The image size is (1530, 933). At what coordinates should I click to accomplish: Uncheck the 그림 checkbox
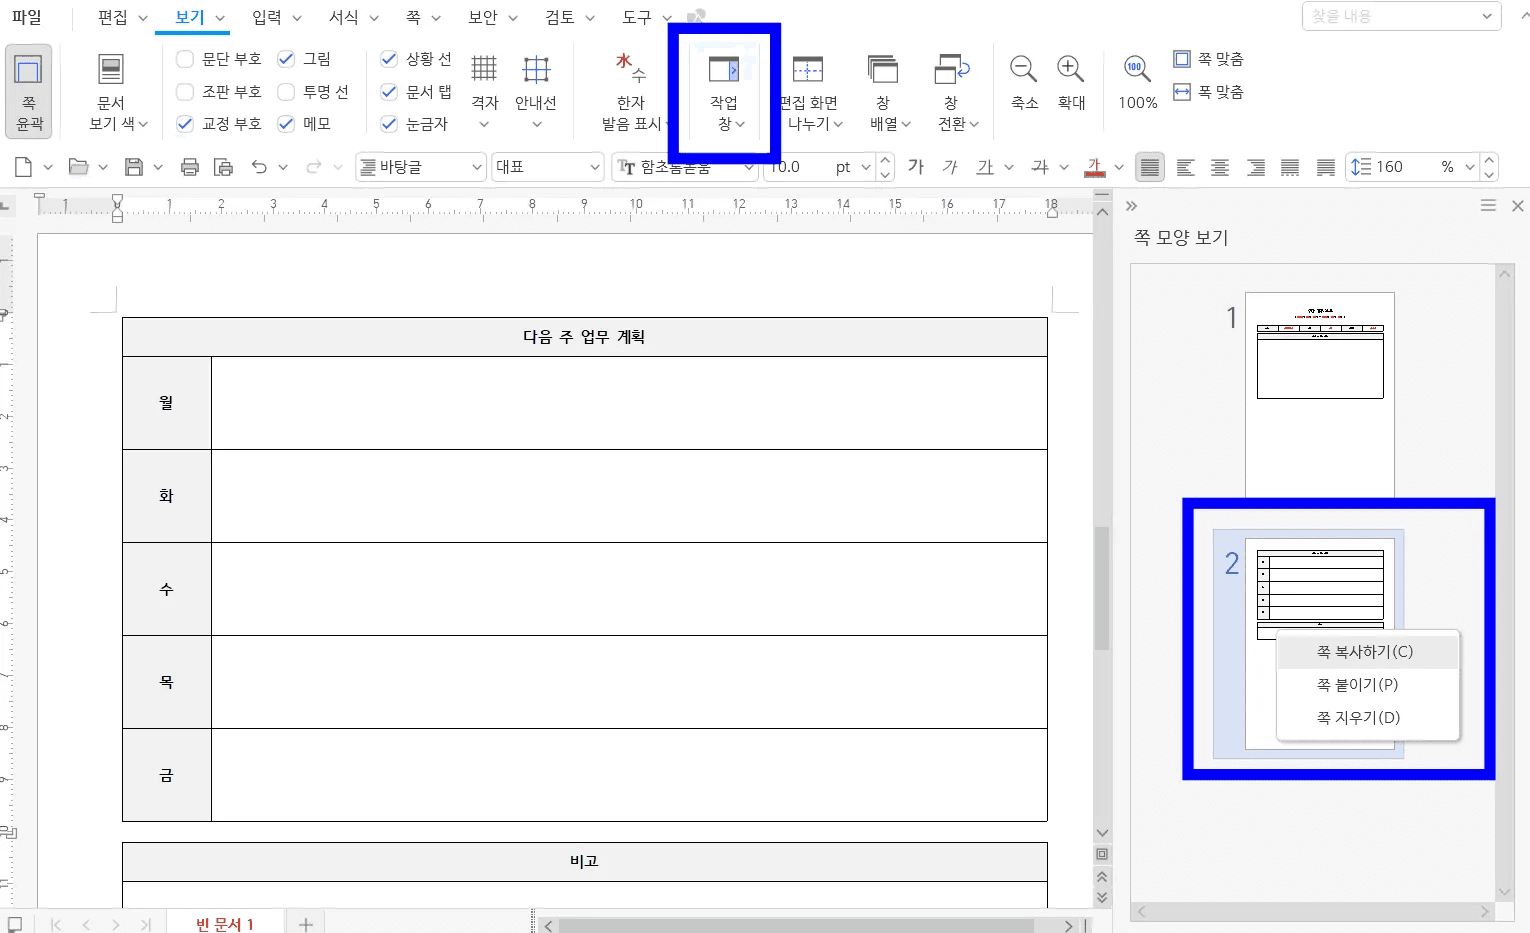pos(286,59)
